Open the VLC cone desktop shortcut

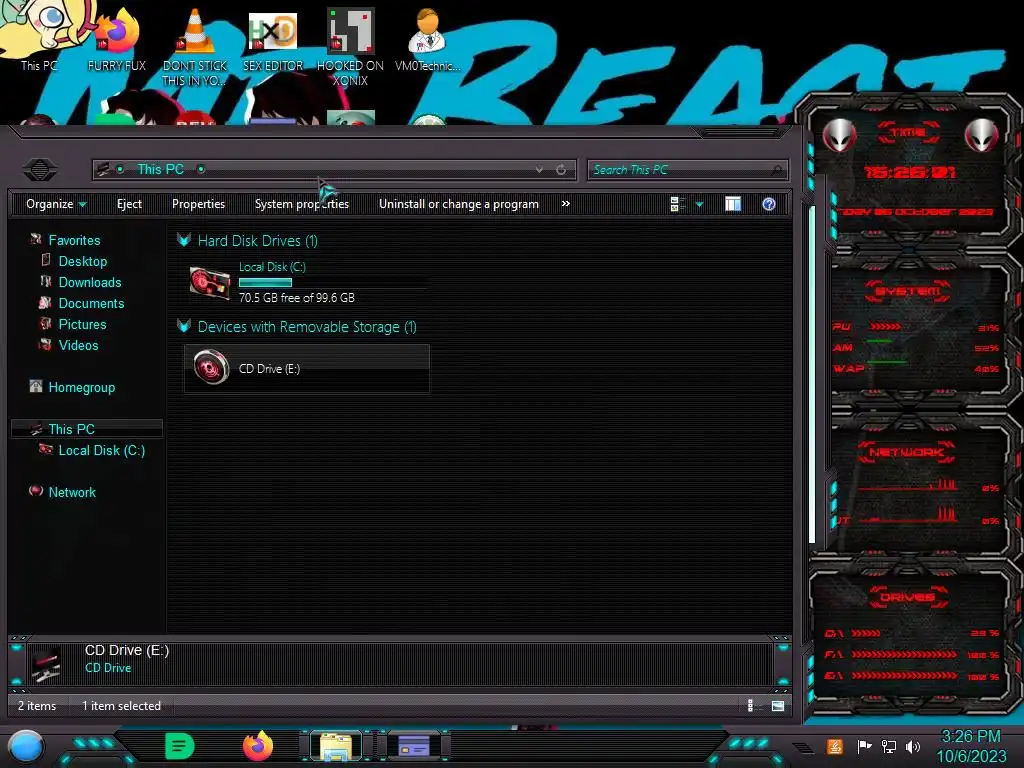195,46
